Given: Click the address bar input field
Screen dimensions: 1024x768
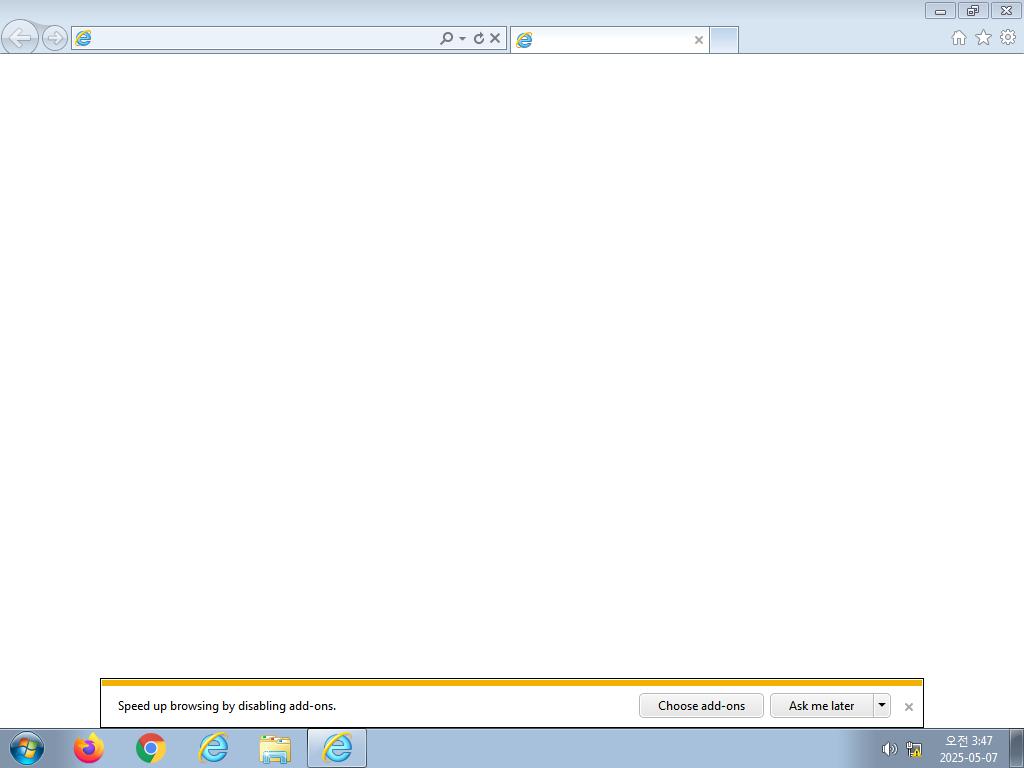Looking at the screenshot, I should 264,38.
